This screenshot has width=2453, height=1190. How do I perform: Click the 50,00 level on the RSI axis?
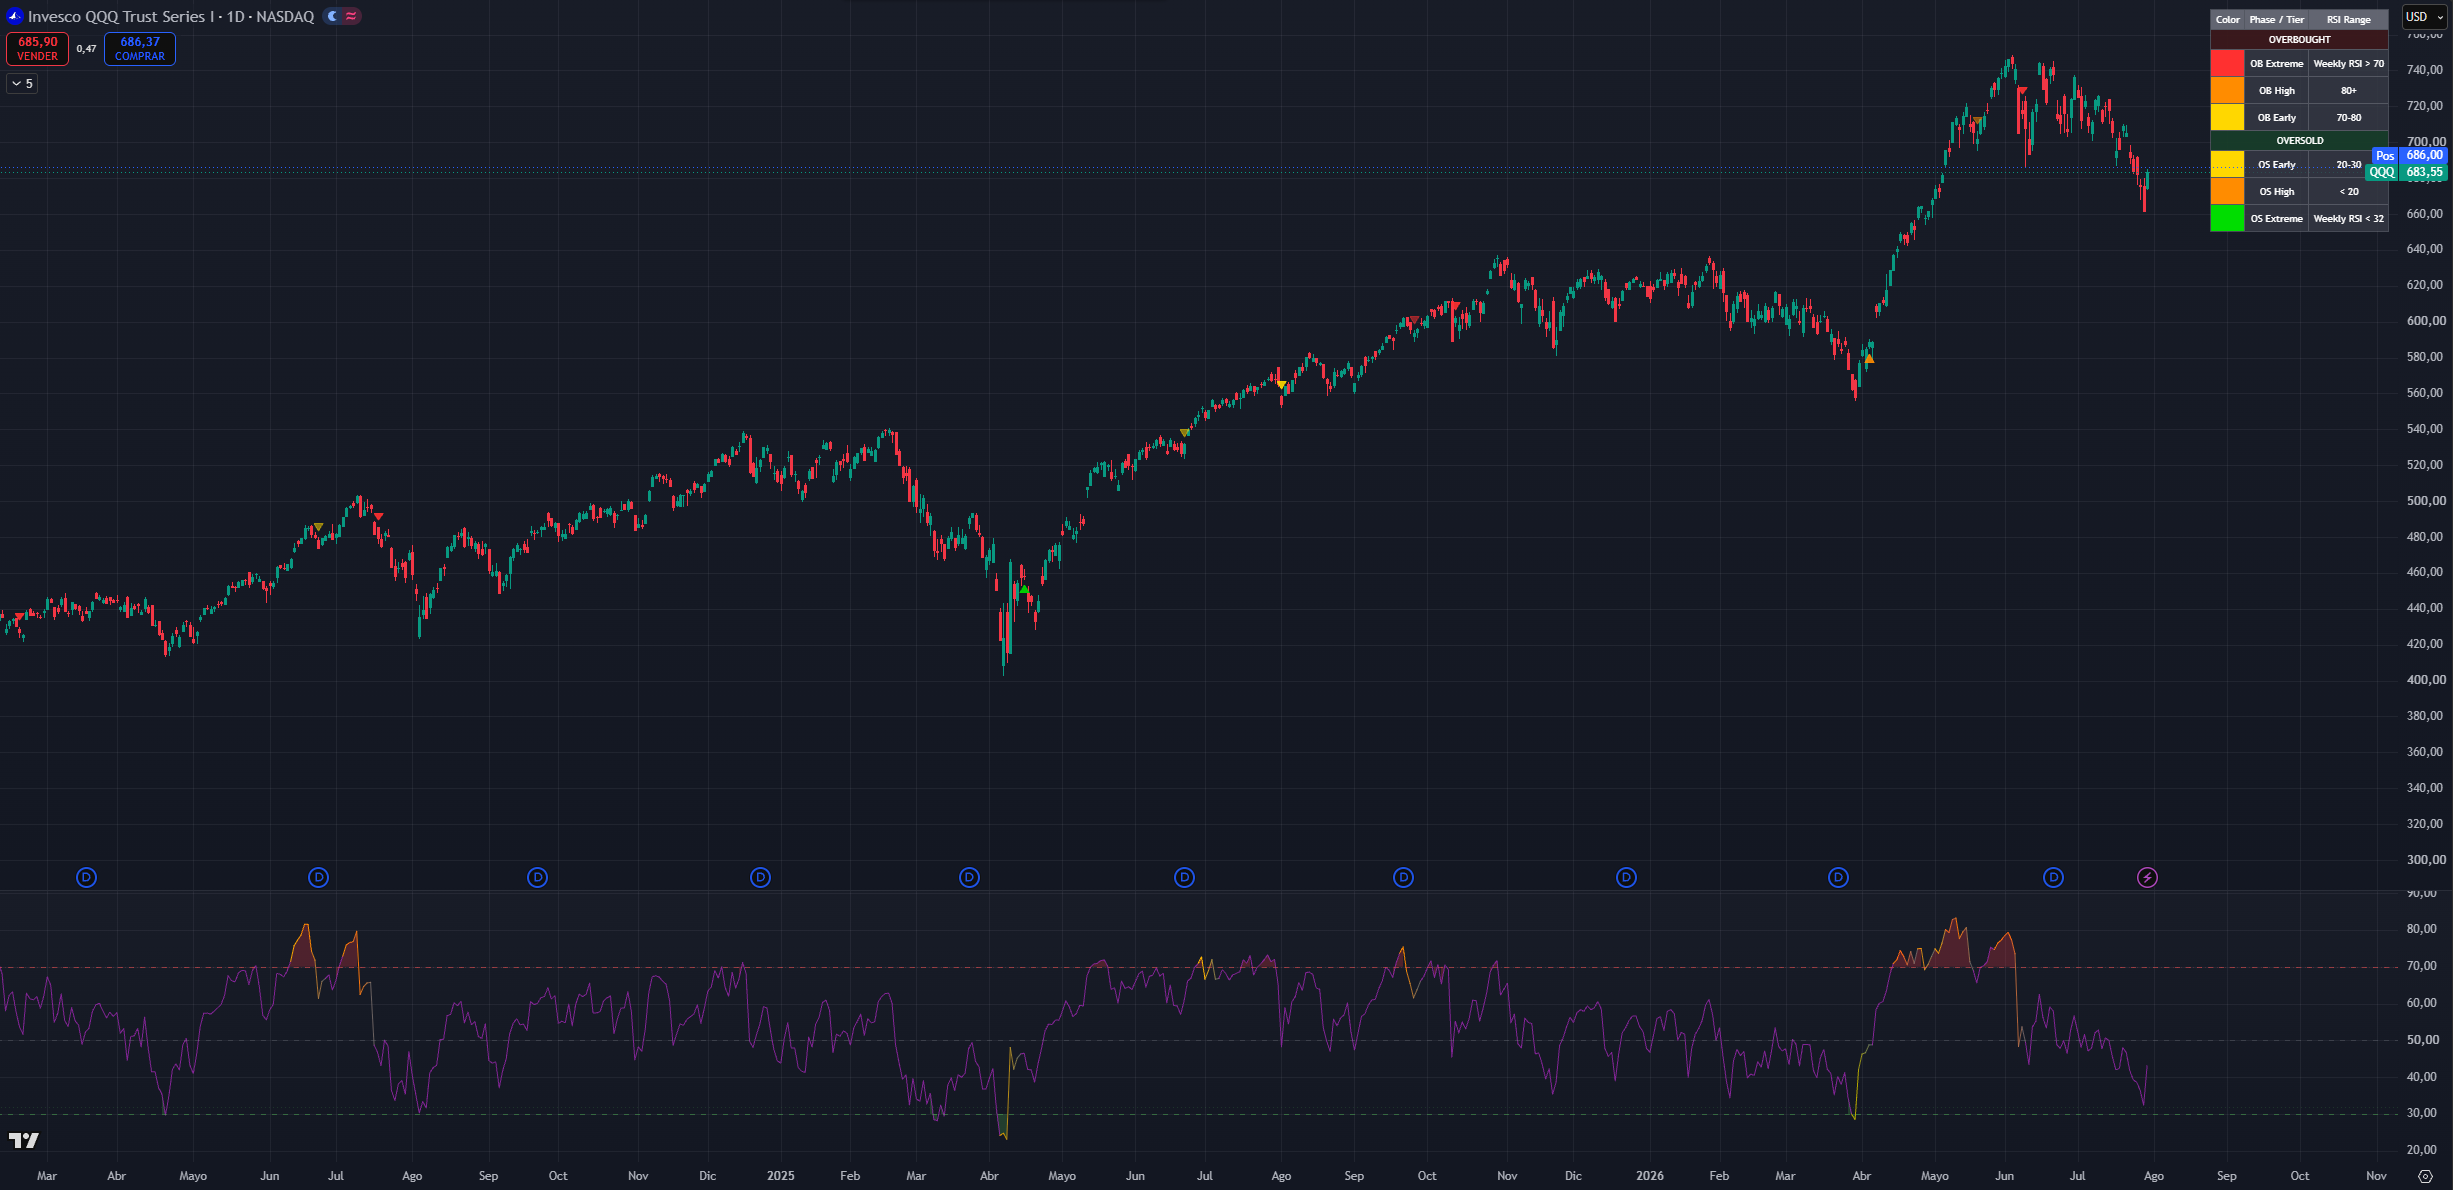coord(2422,1040)
